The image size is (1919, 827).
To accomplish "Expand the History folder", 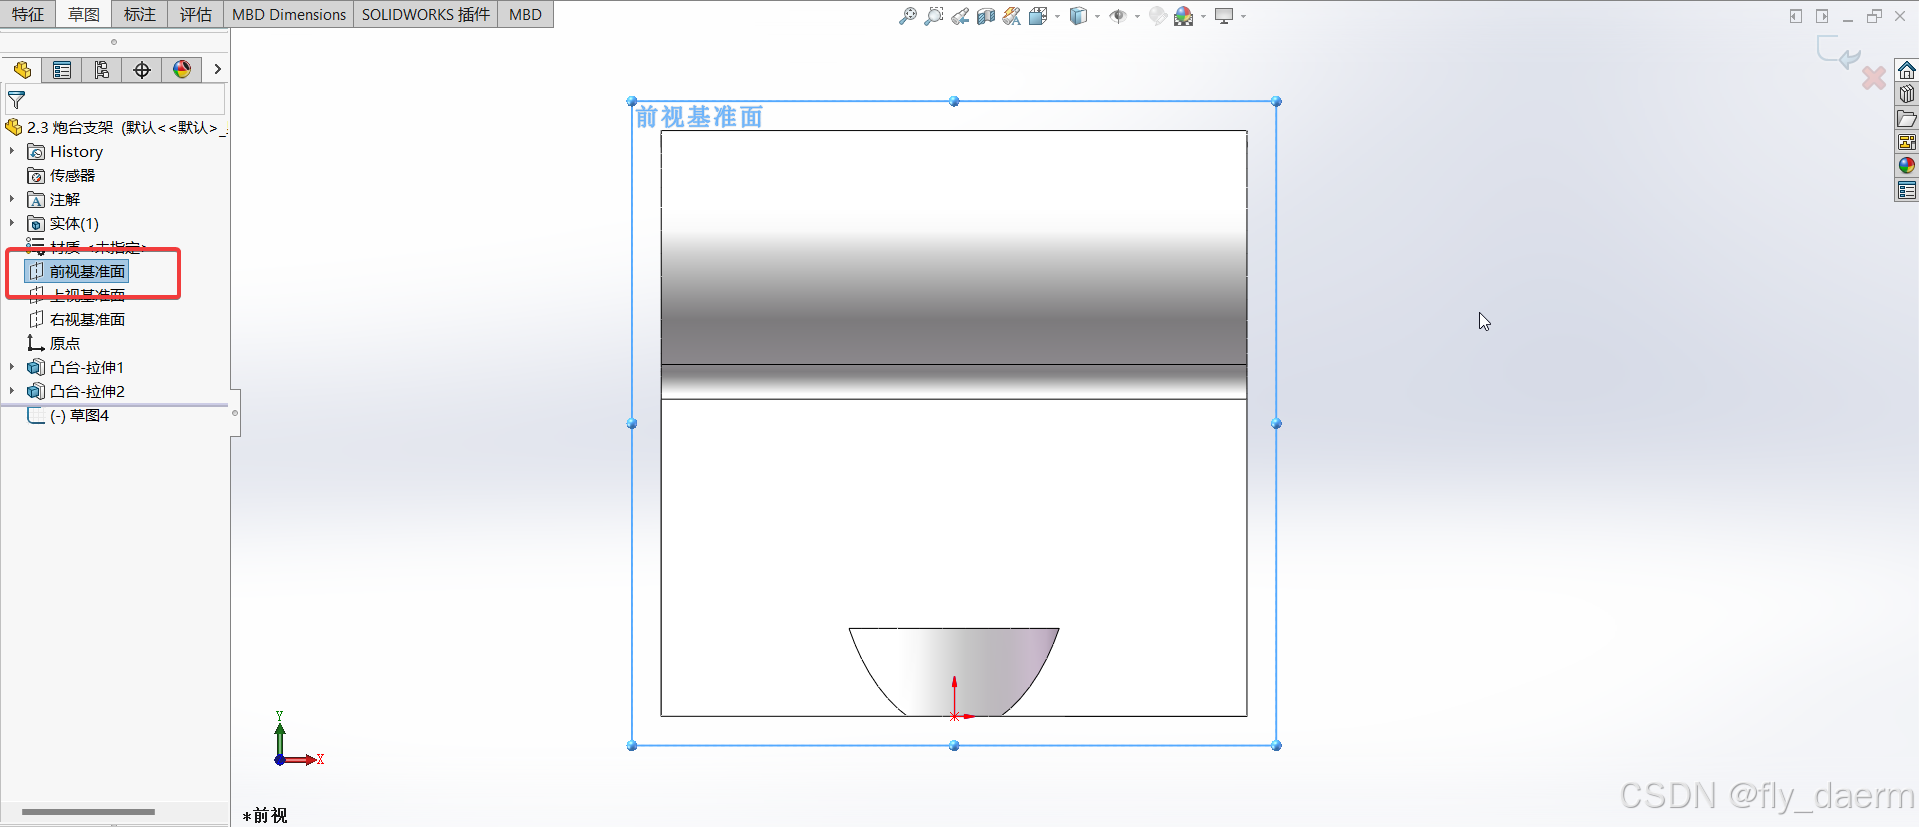I will 12,151.
